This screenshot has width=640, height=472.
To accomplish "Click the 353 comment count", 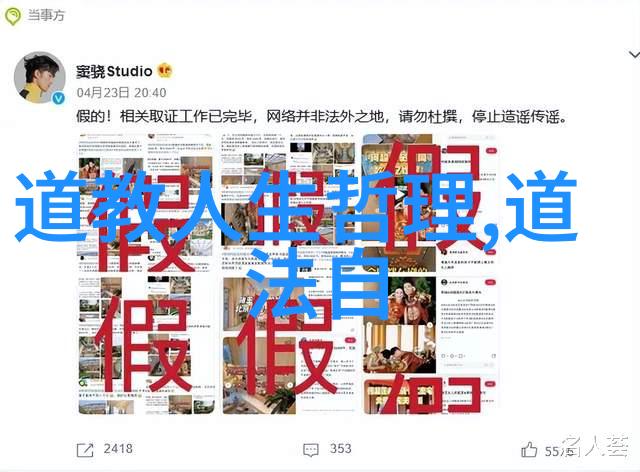I will (340, 449).
